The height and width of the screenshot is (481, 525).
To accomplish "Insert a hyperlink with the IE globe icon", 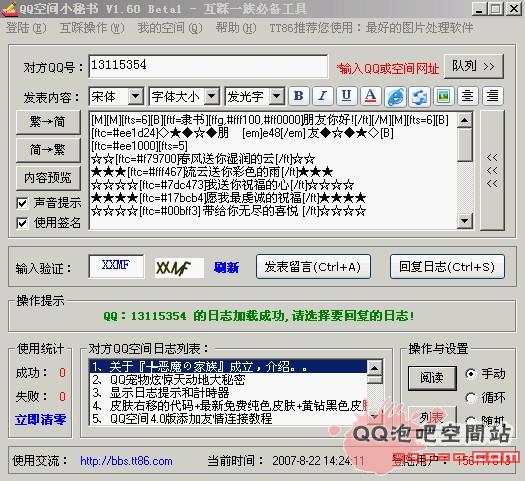I will click(395, 97).
